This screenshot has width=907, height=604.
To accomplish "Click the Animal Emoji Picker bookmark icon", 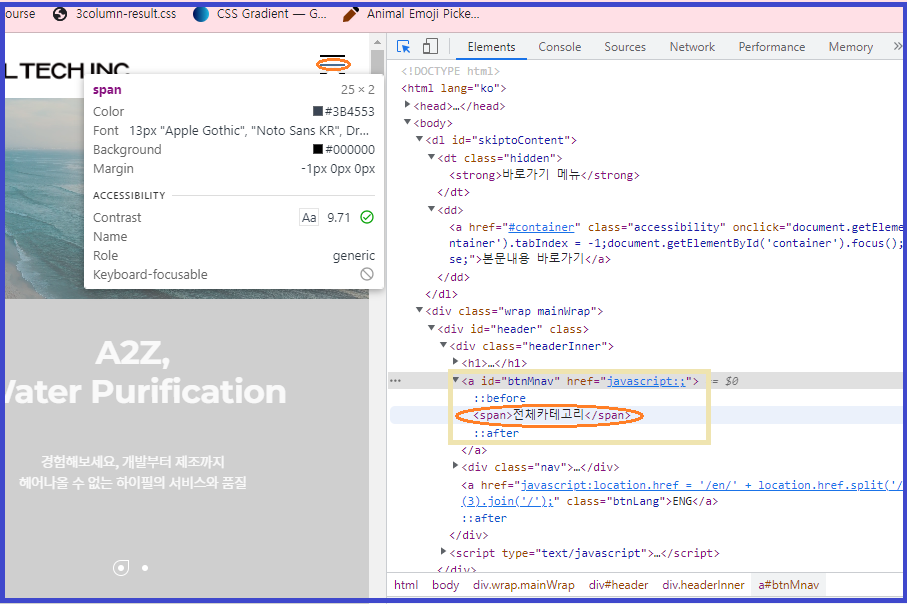I will tap(351, 14).
